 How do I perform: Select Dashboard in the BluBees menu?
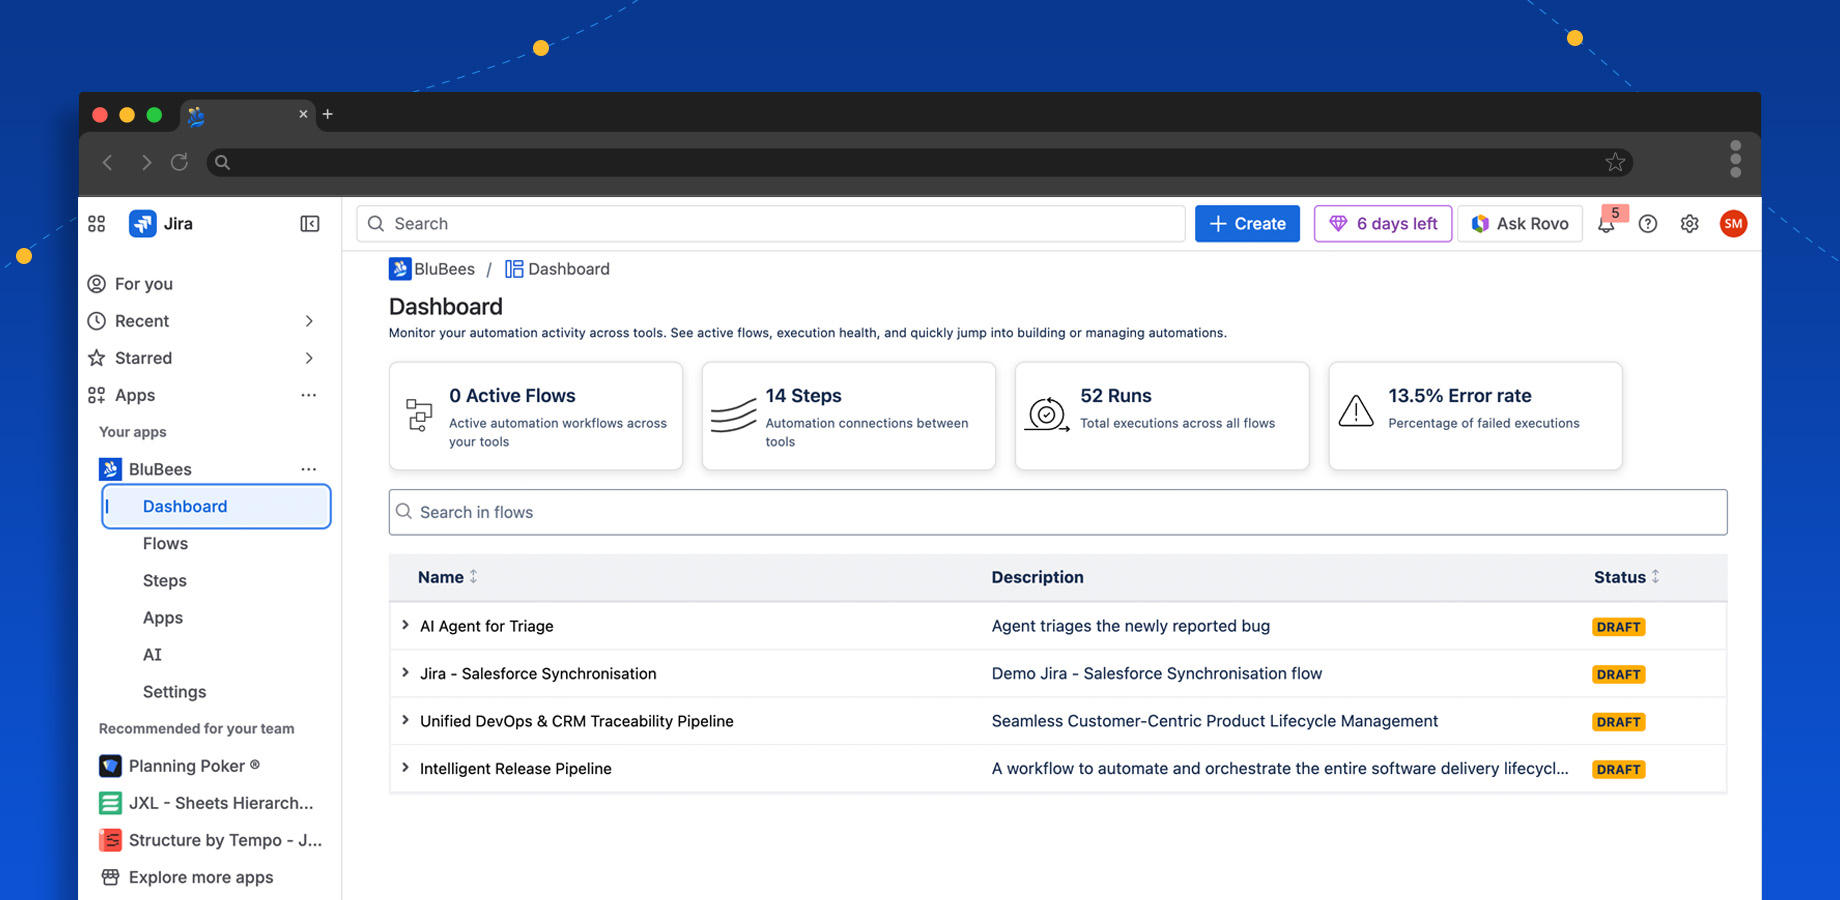pyautogui.click(x=216, y=506)
